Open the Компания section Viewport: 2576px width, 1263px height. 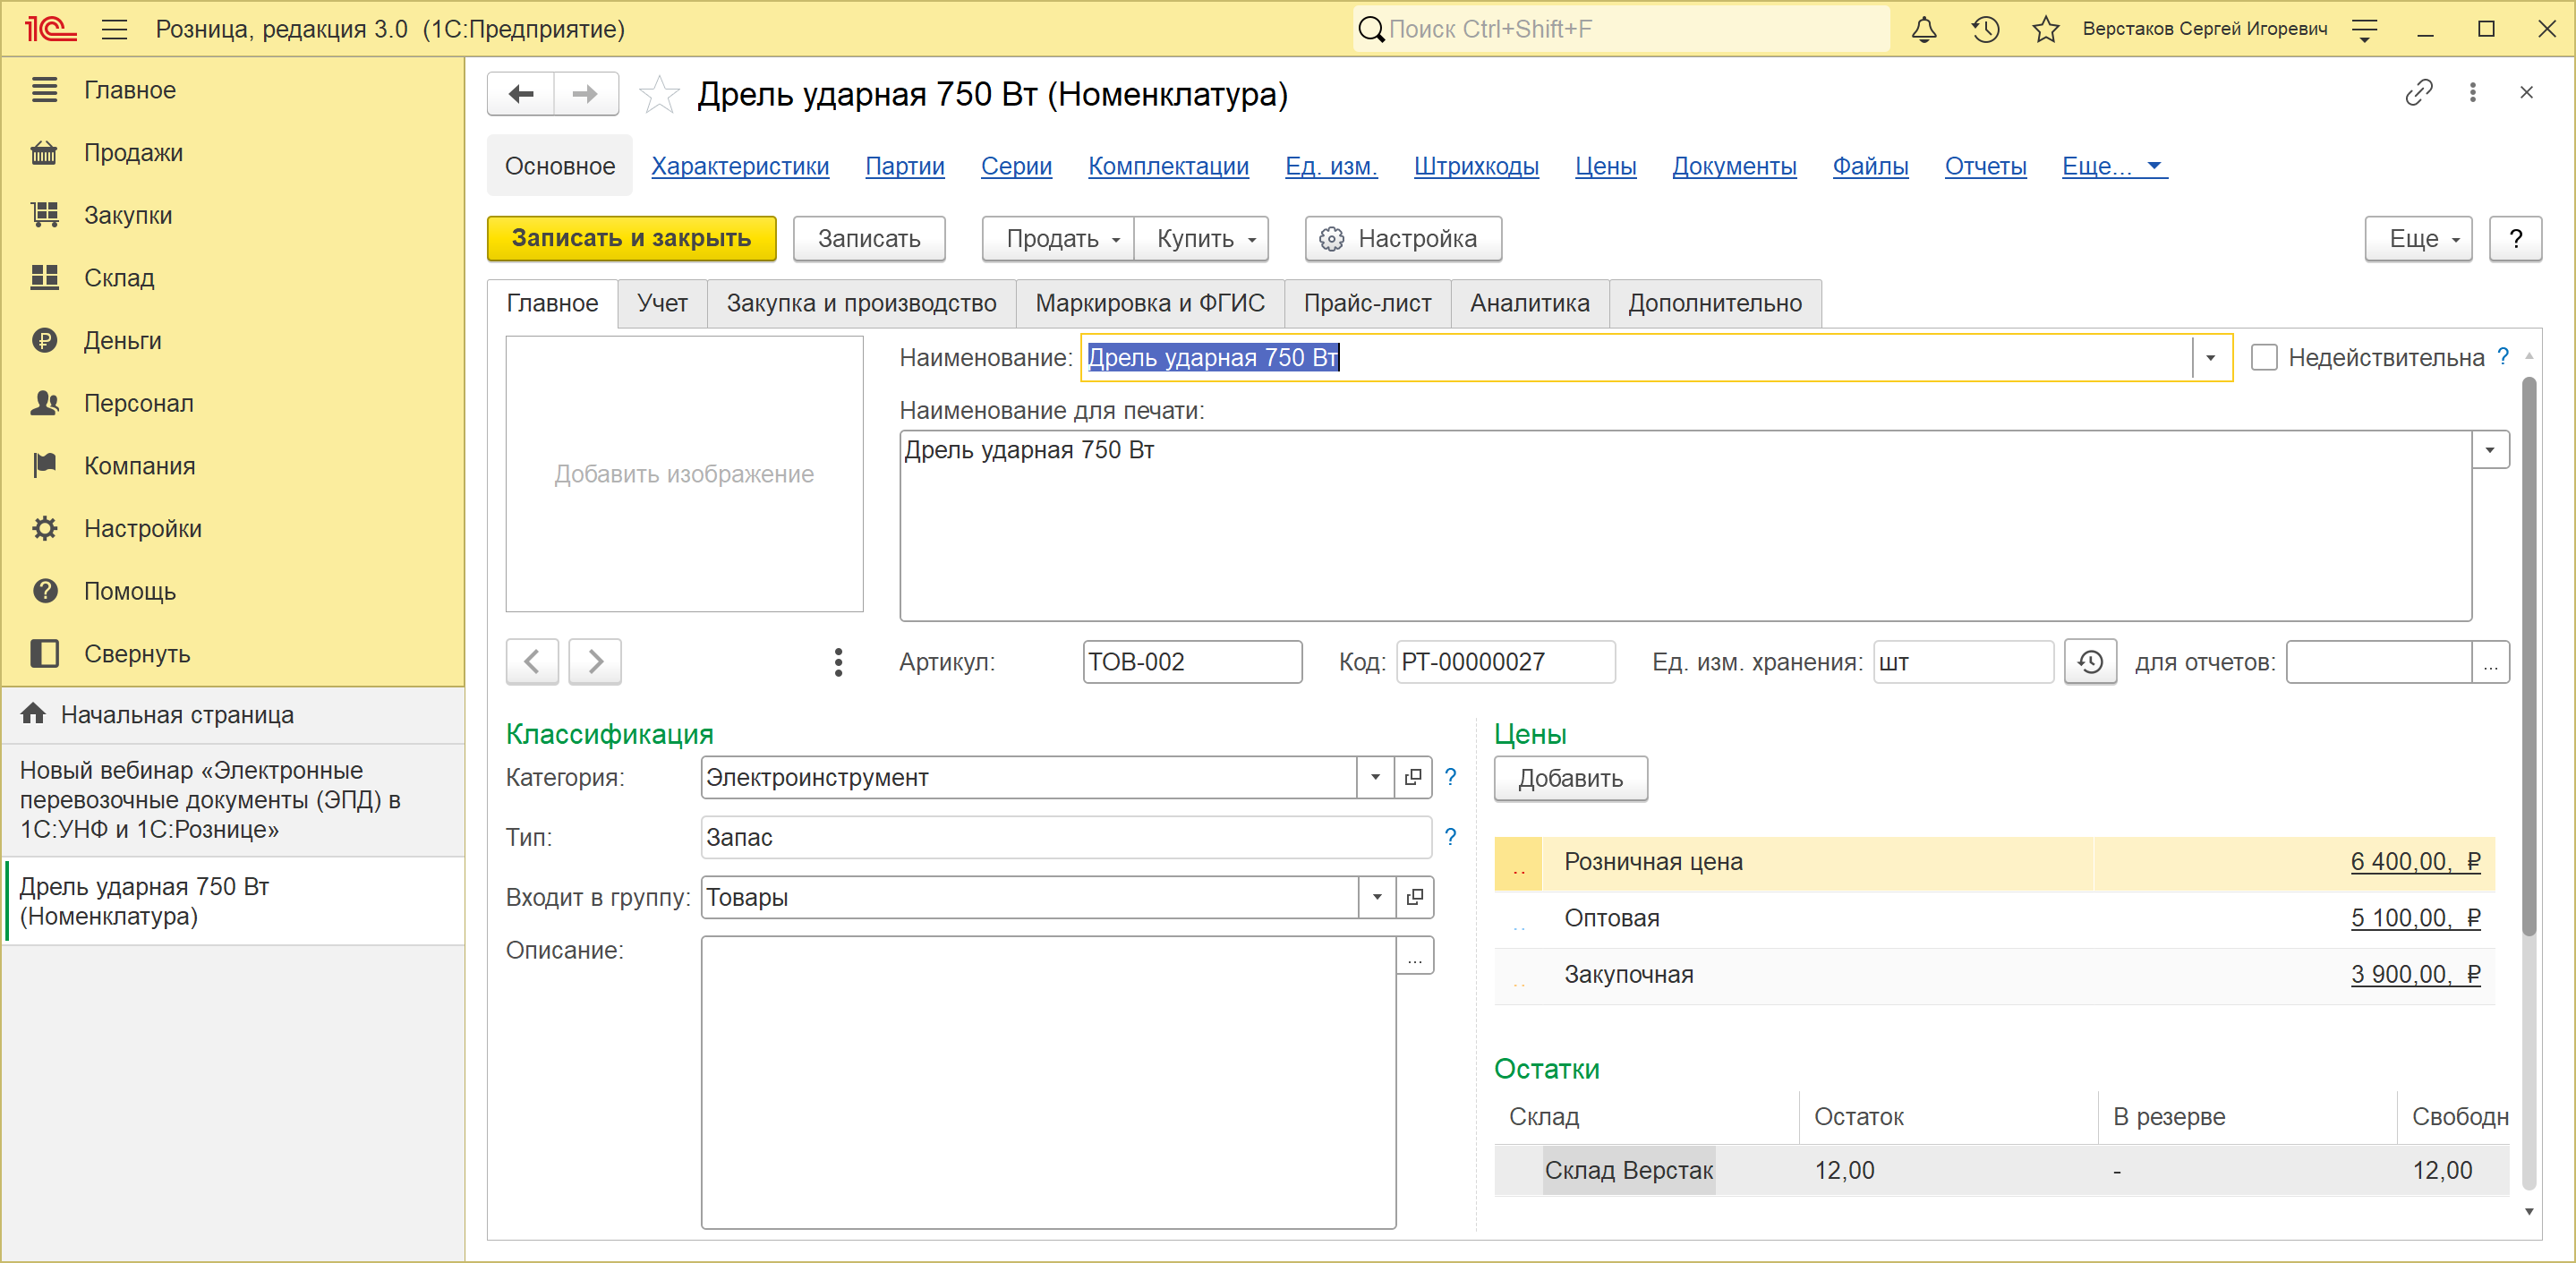pyautogui.click(x=140, y=466)
